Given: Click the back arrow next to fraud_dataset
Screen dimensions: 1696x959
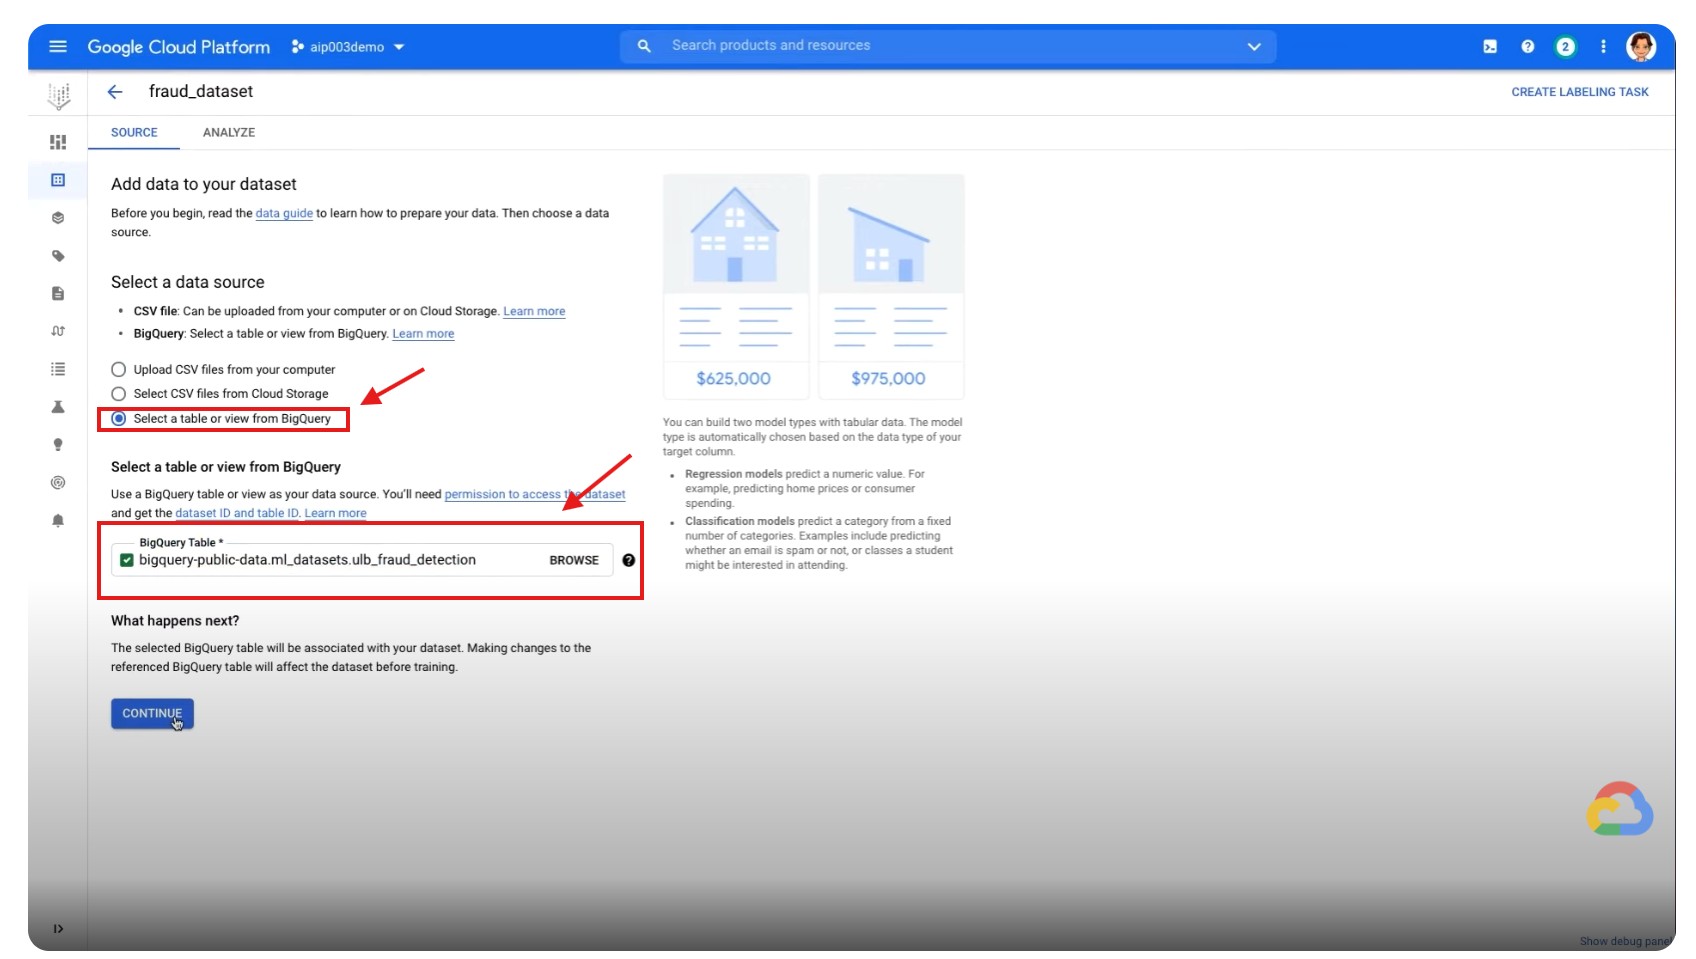Looking at the screenshot, I should point(115,92).
